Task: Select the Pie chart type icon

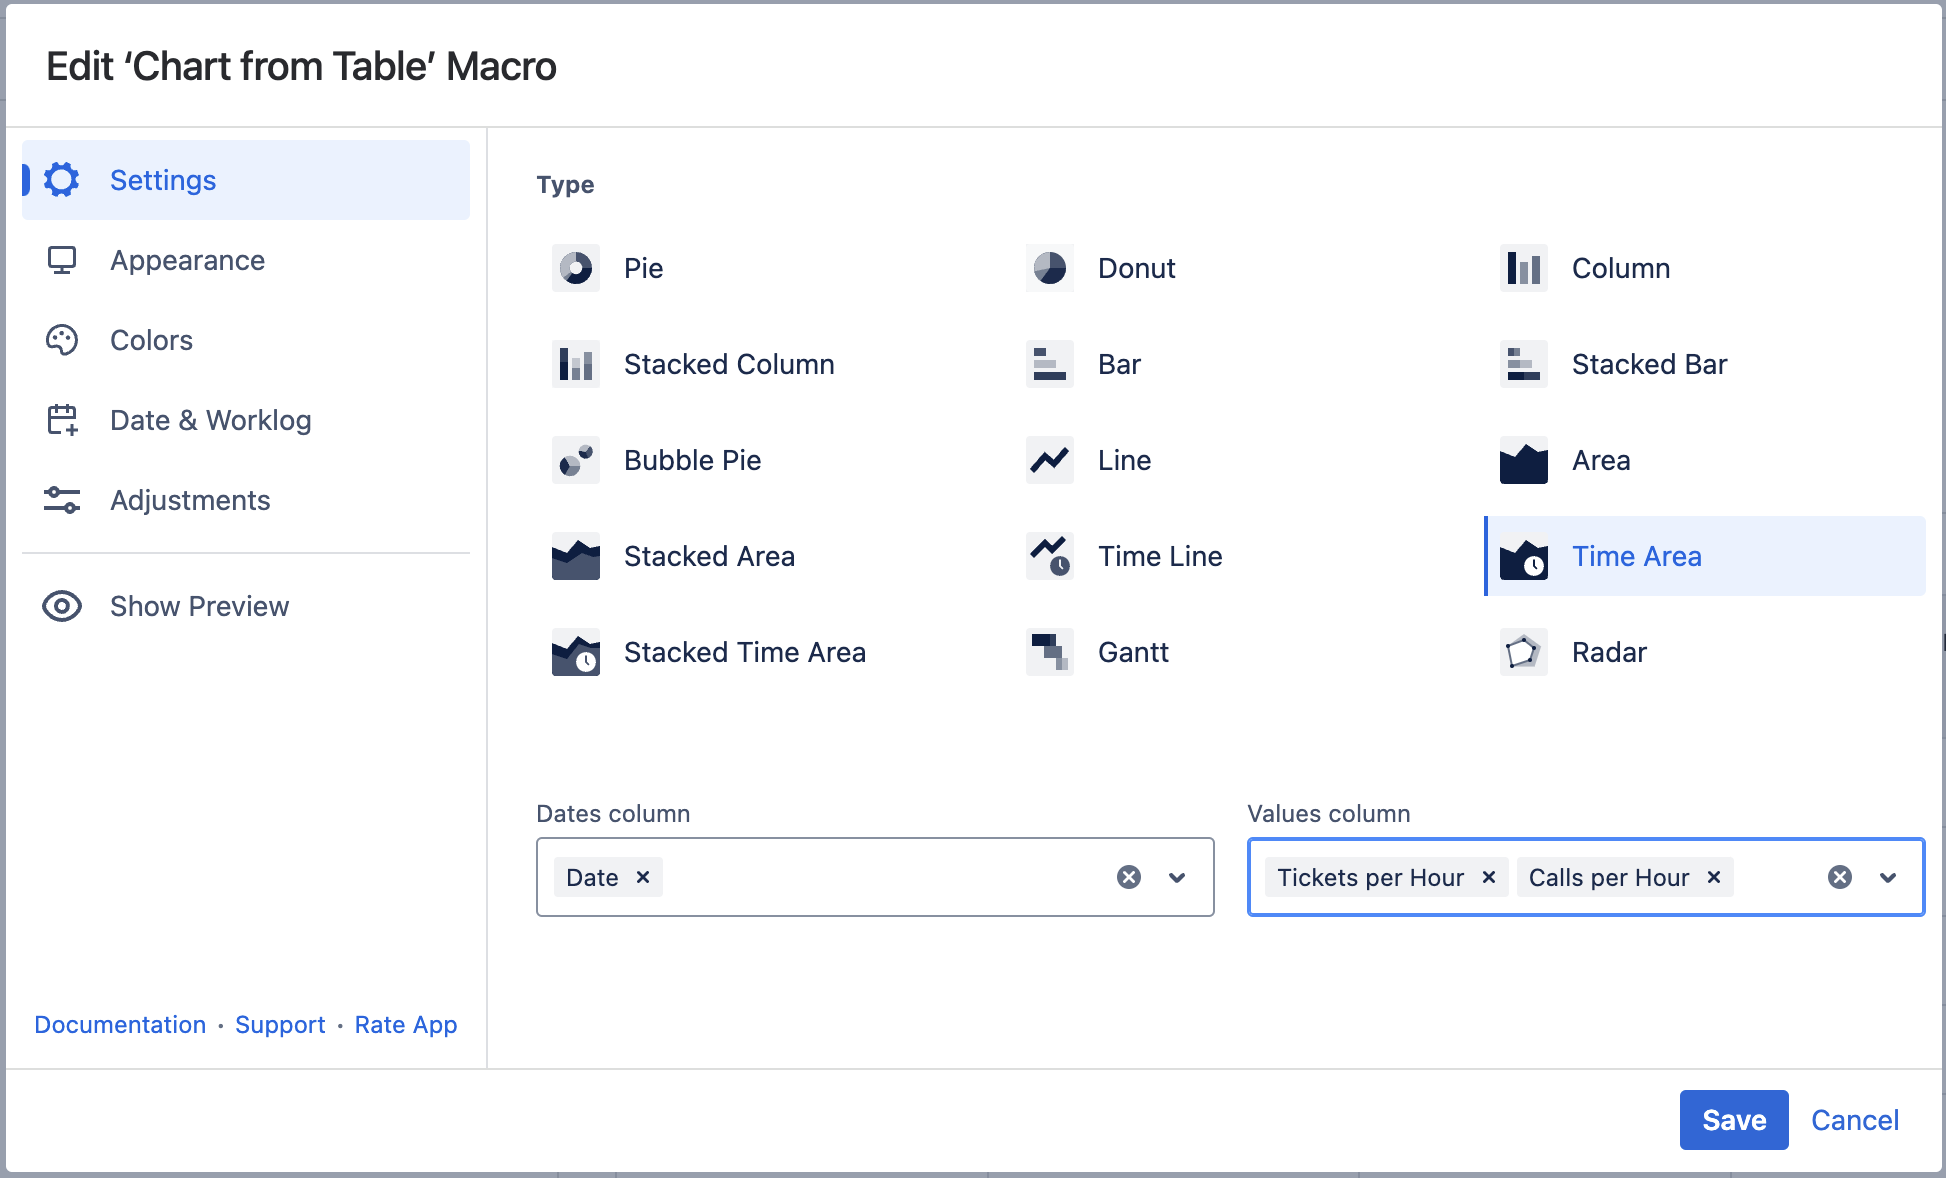Action: [x=575, y=268]
